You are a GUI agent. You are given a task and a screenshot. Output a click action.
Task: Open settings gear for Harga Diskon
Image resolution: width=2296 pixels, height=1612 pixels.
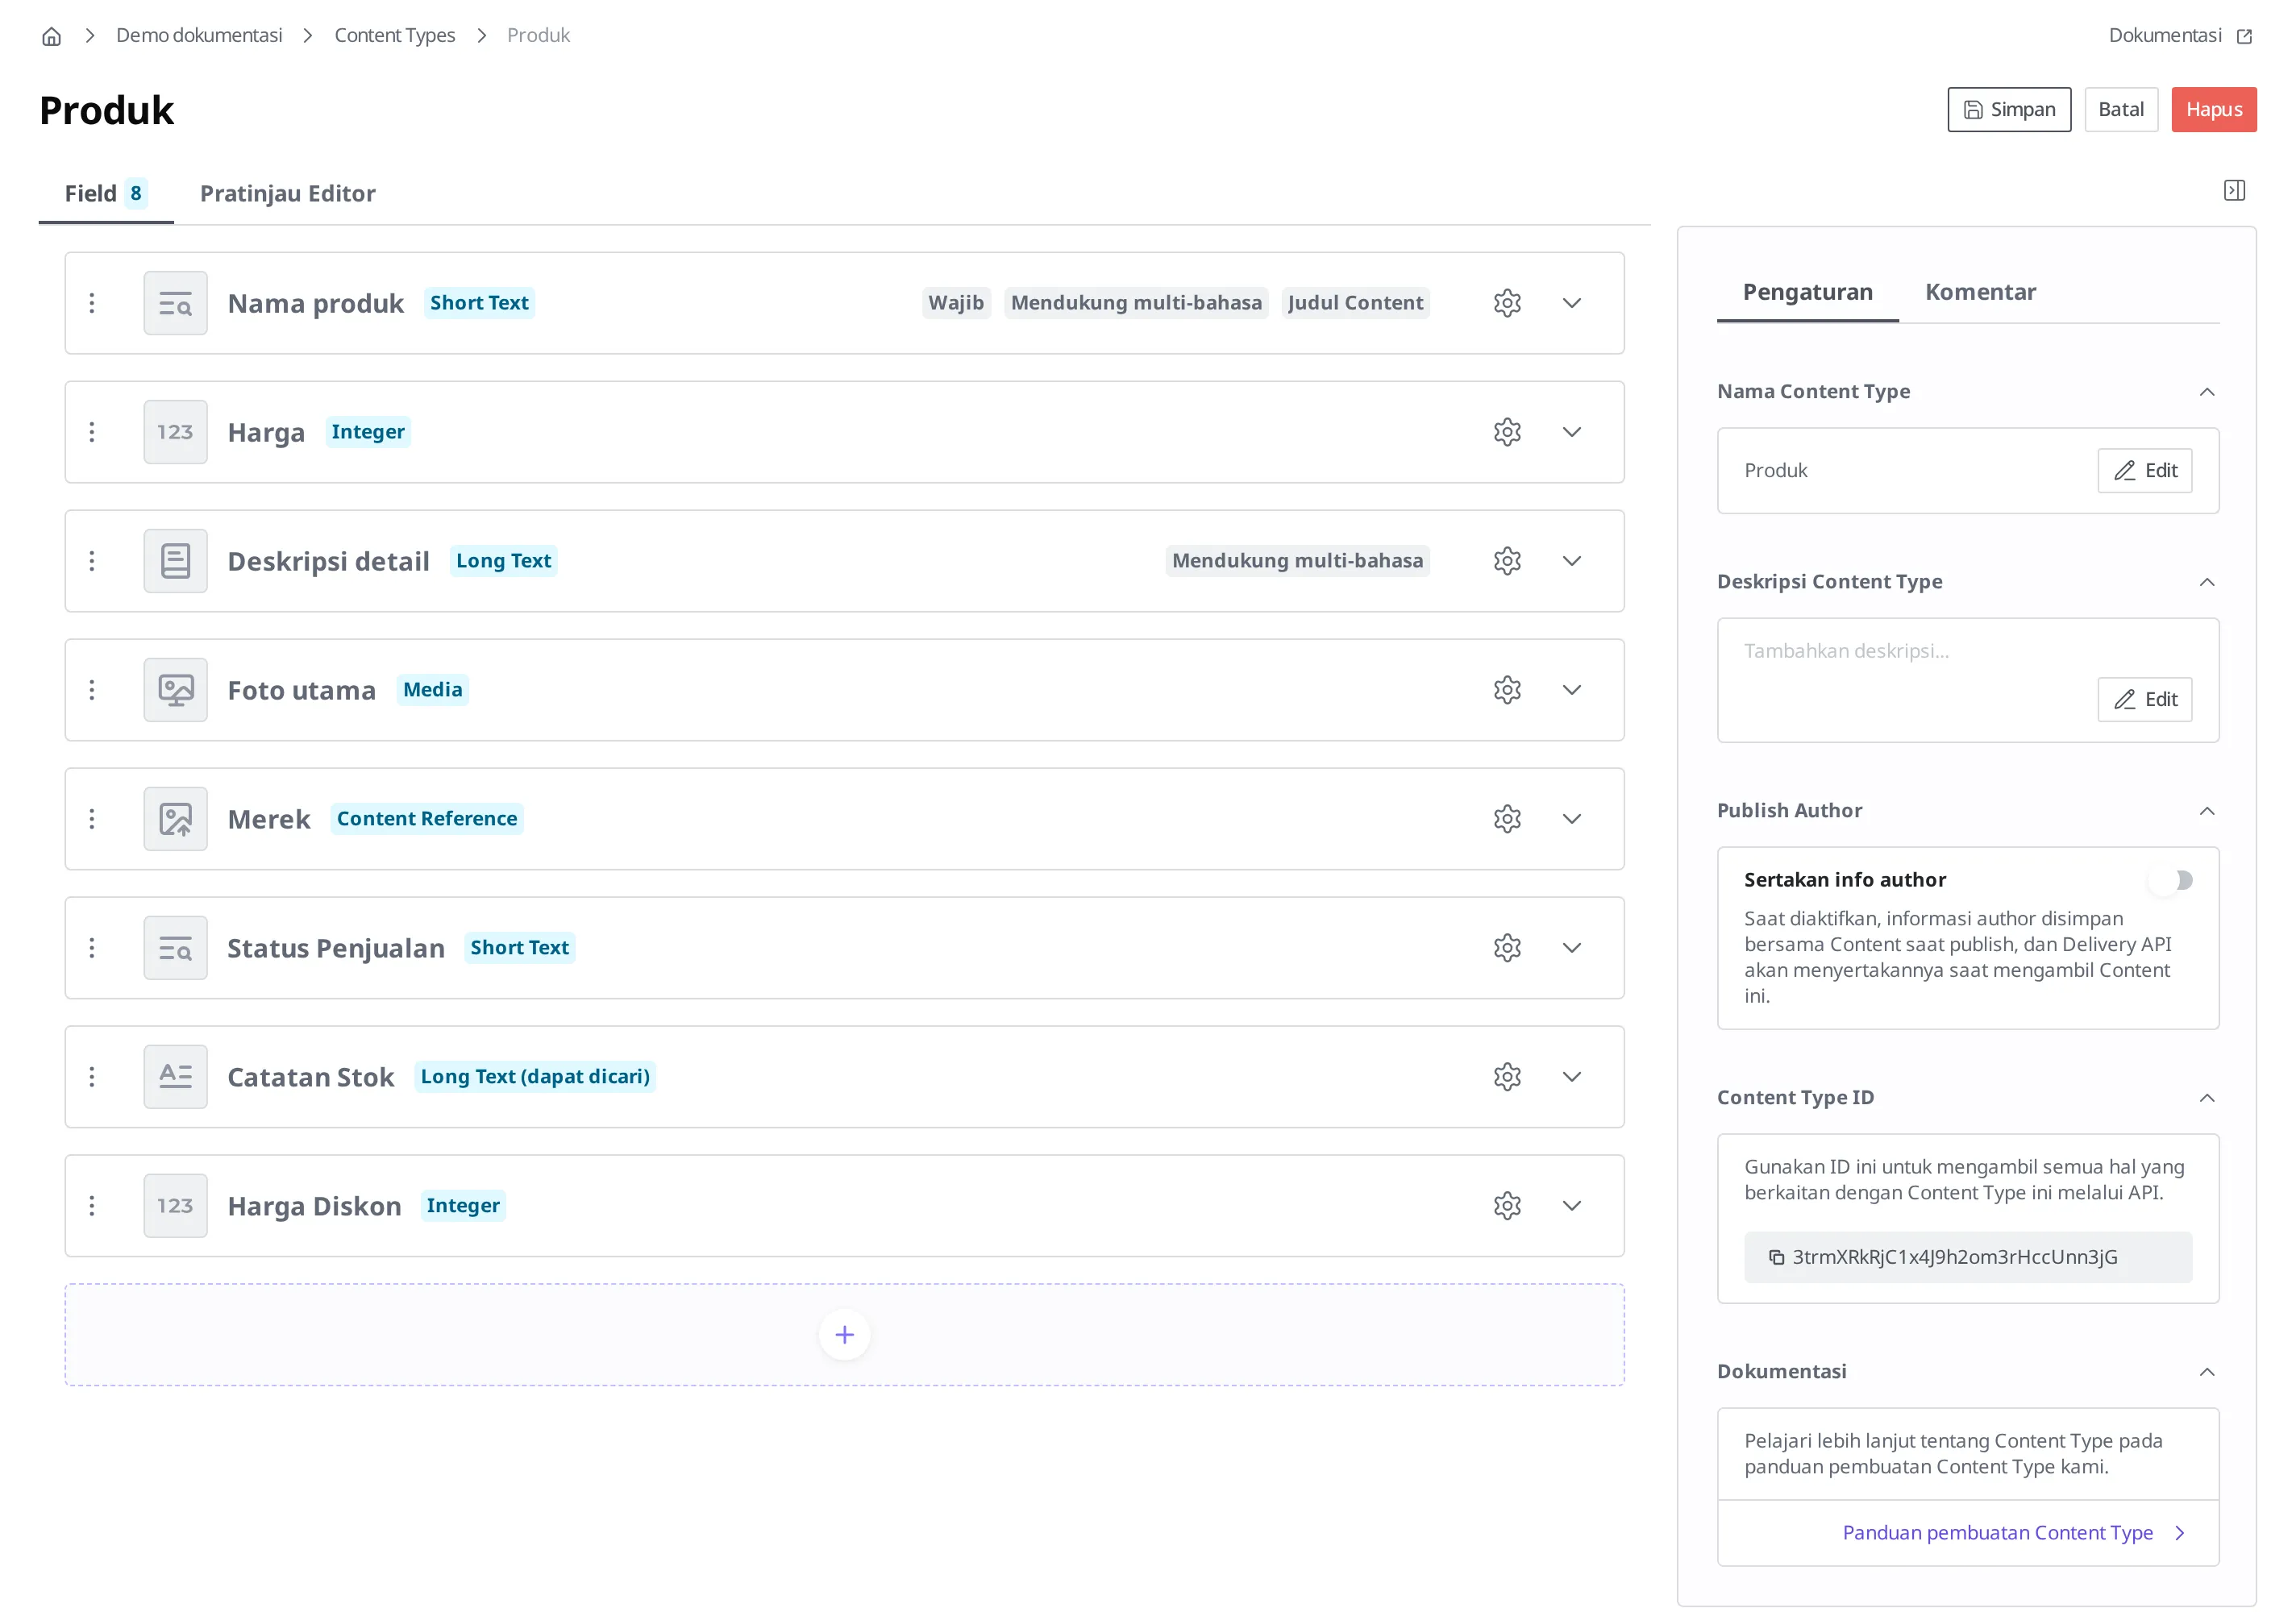pyautogui.click(x=1507, y=1206)
